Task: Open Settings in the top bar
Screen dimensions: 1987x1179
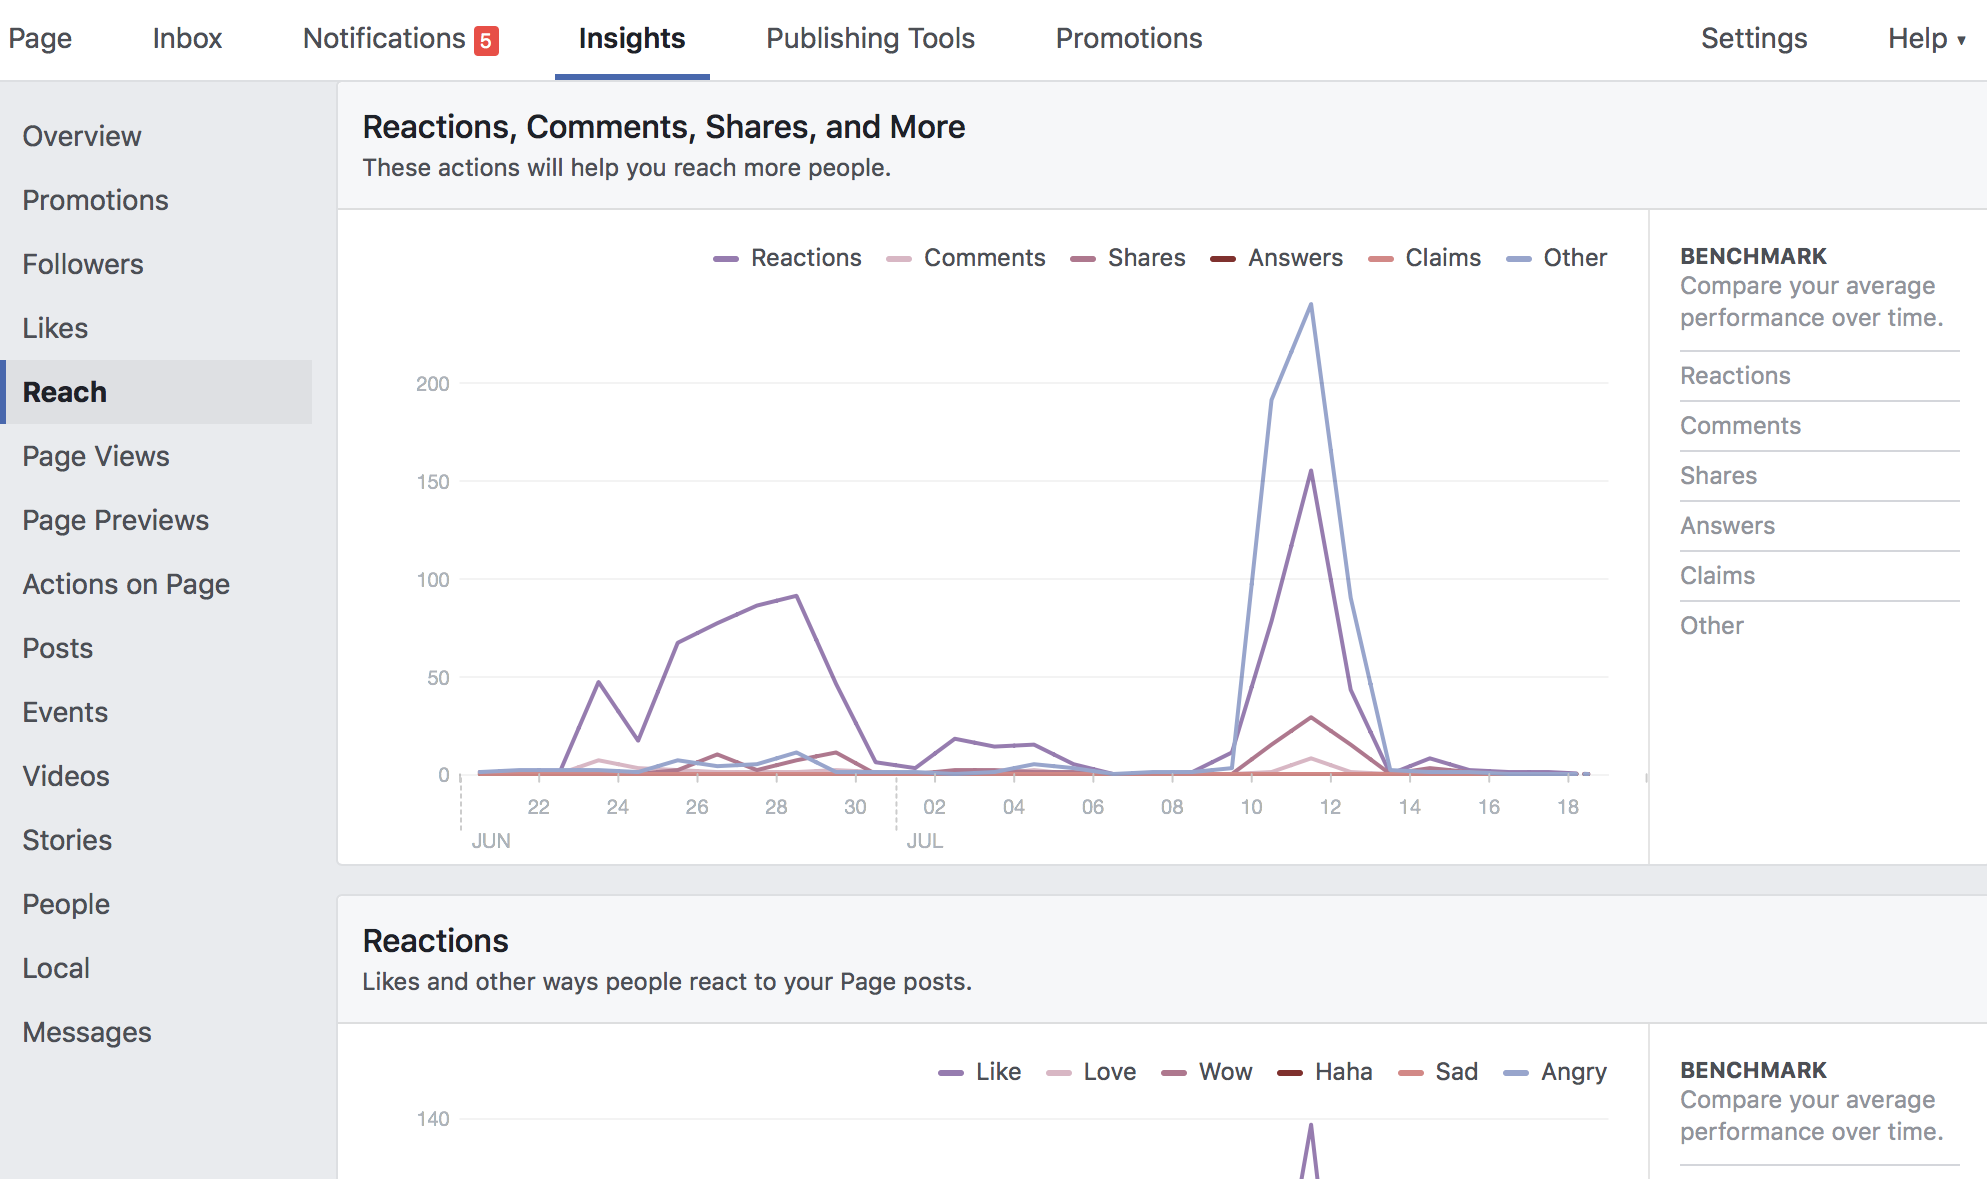Action: (x=1753, y=39)
